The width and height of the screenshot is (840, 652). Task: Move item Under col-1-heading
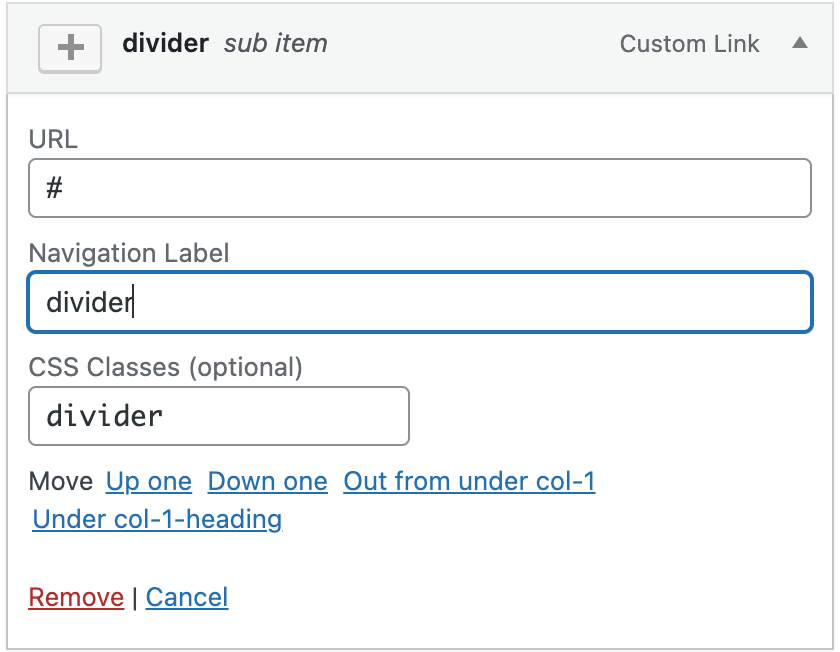pyautogui.click(x=157, y=520)
